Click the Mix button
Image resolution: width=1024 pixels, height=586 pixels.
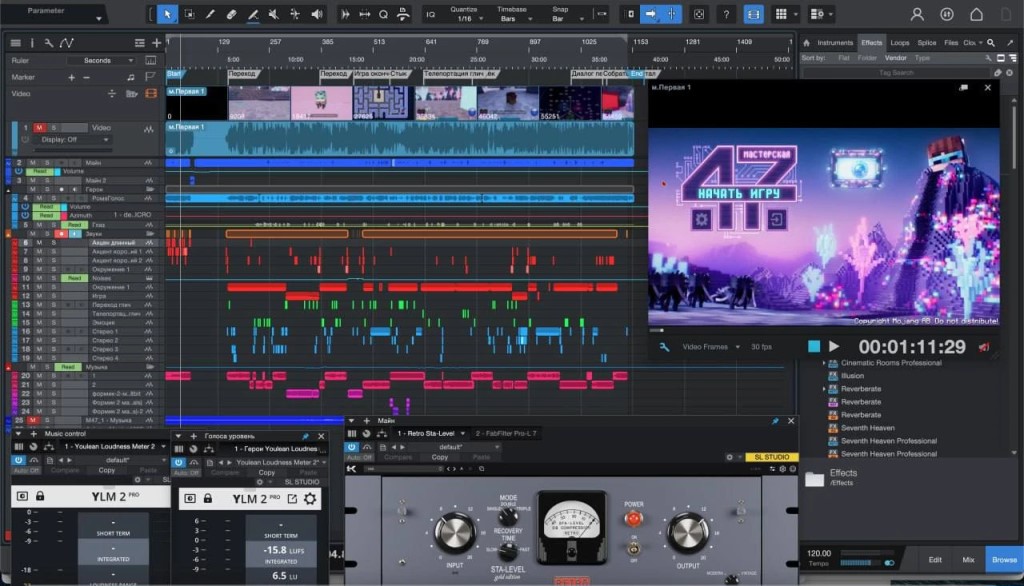click(x=968, y=560)
